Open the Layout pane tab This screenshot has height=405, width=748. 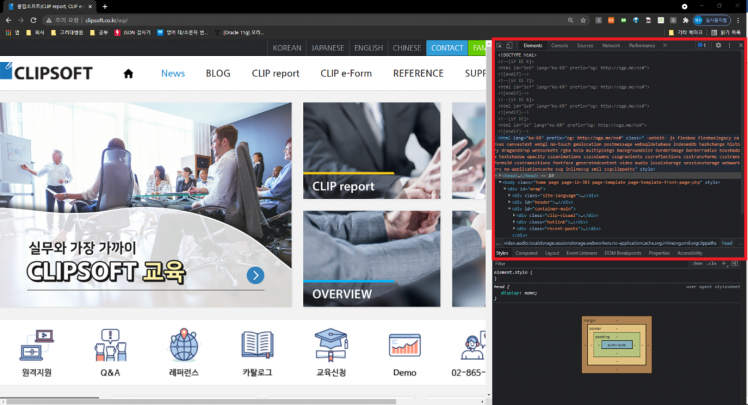(552, 253)
